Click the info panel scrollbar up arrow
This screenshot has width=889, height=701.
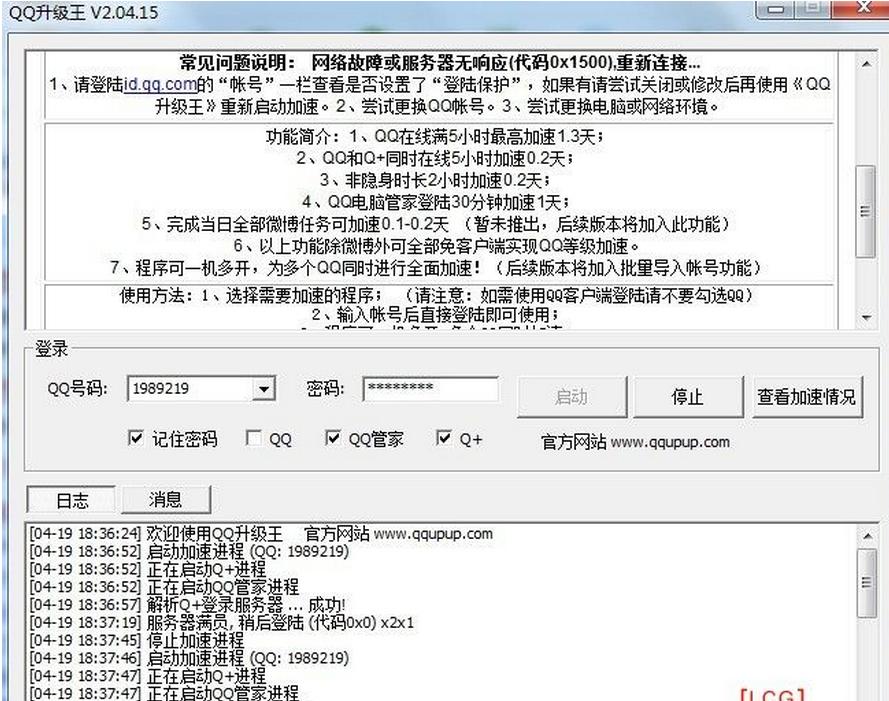pos(866,64)
